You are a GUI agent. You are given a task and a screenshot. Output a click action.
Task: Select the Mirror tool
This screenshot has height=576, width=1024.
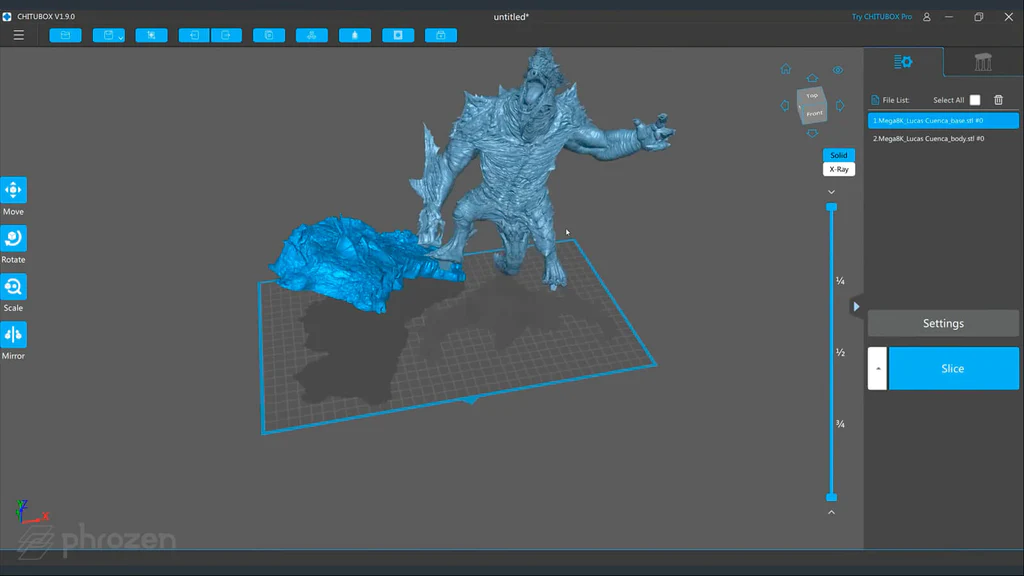coord(13,334)
